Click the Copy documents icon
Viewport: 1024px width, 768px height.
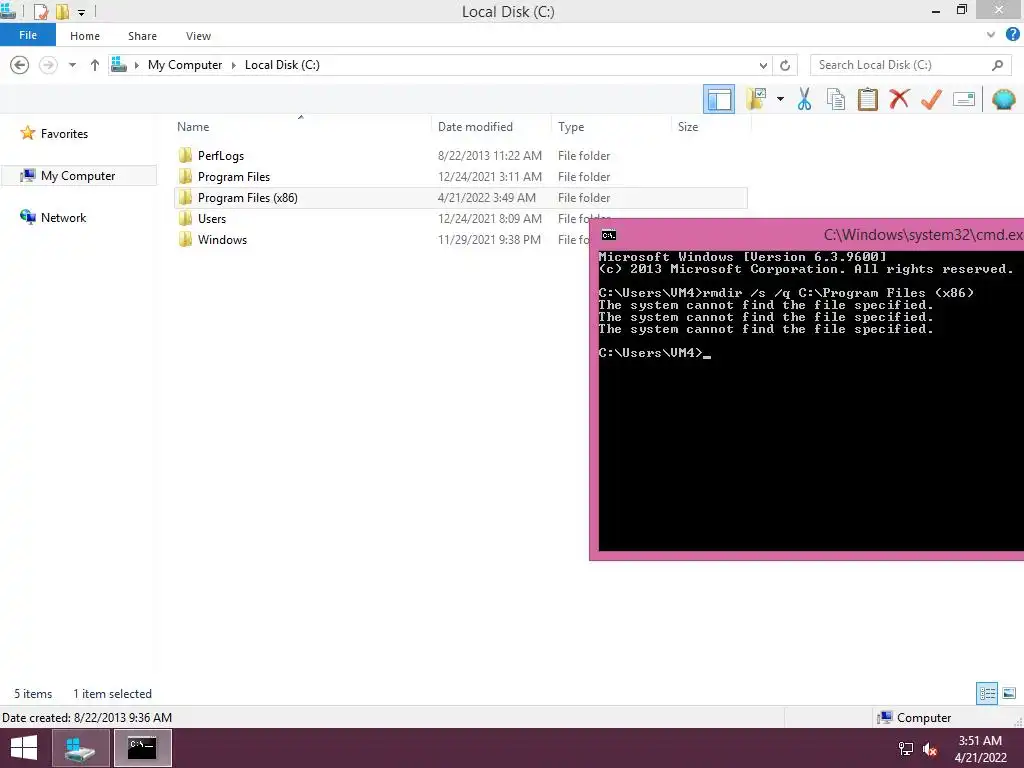point(836,99)
